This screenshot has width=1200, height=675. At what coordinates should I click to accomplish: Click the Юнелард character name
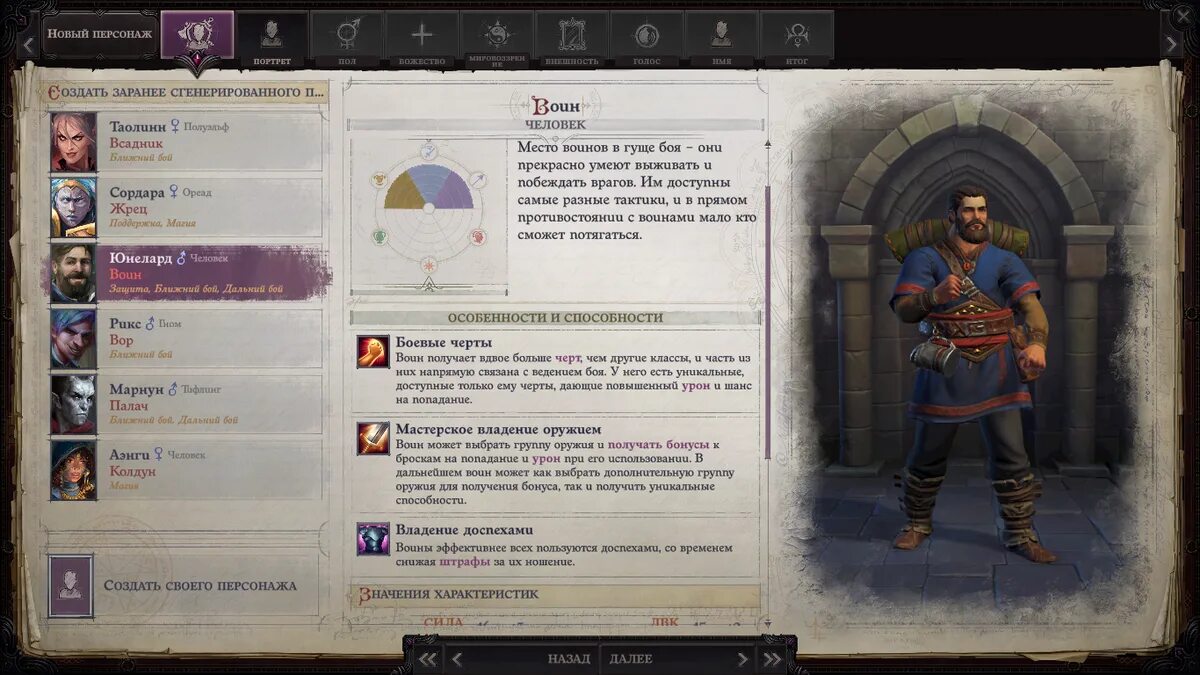pos(140,258)
